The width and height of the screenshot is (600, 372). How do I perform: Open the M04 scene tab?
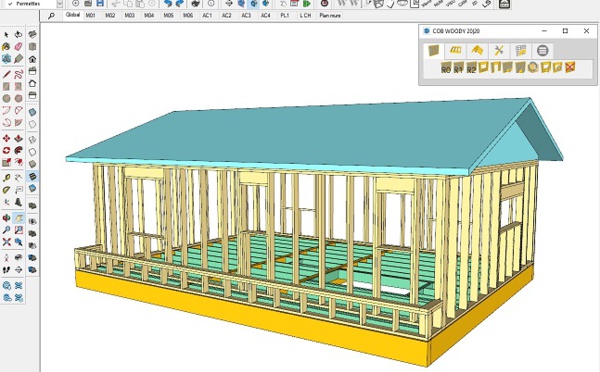[x=149, y=16]
